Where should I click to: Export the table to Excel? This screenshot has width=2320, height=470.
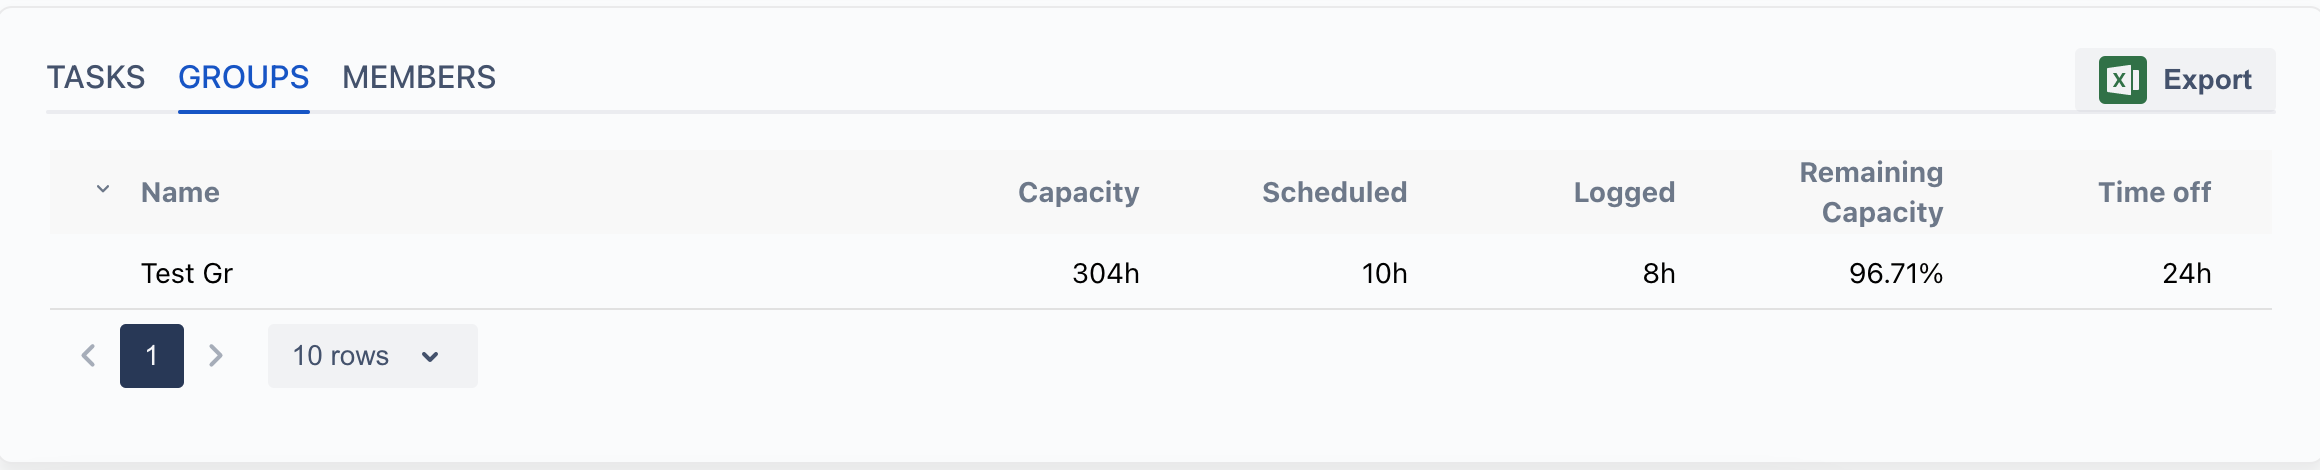[x=2175, y=80]
